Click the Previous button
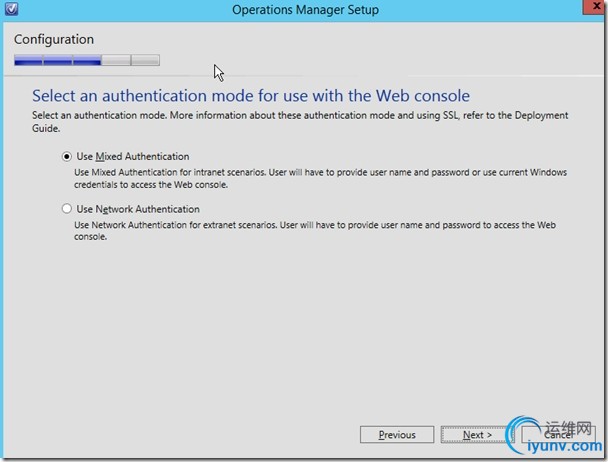The image size is (608, 462). coord(397,434)
